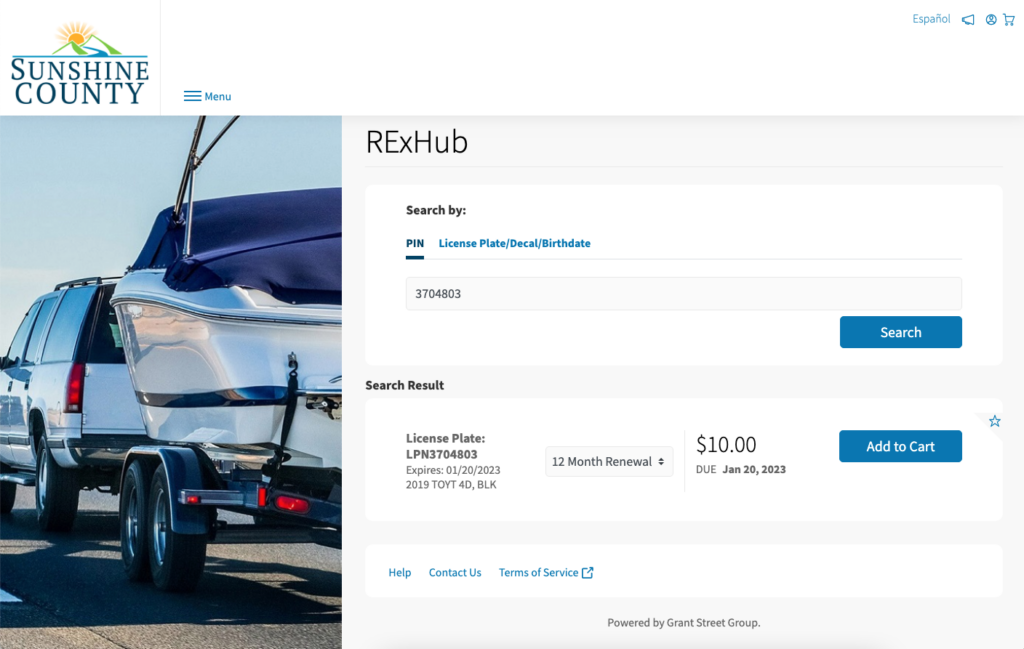1024x649 pixels.
Task: Click the Terms of Service external link icon
Action: [588, 573]
